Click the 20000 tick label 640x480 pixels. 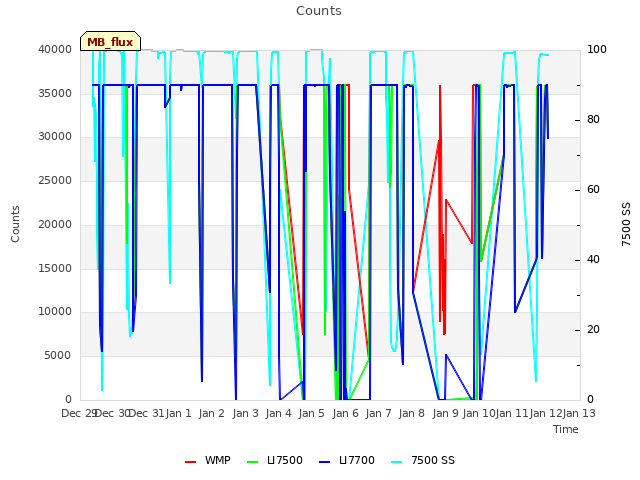(x=55, y=224)
